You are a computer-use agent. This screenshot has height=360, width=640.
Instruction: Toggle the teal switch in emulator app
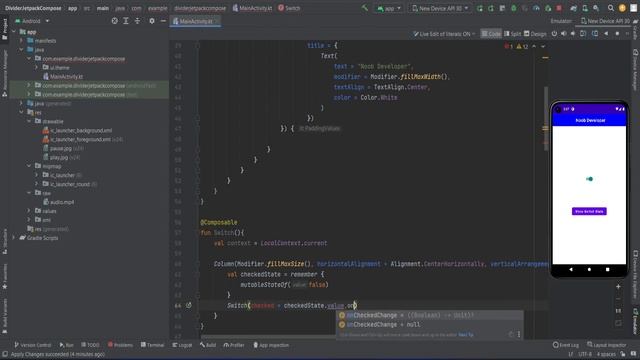tap(589, 179)
